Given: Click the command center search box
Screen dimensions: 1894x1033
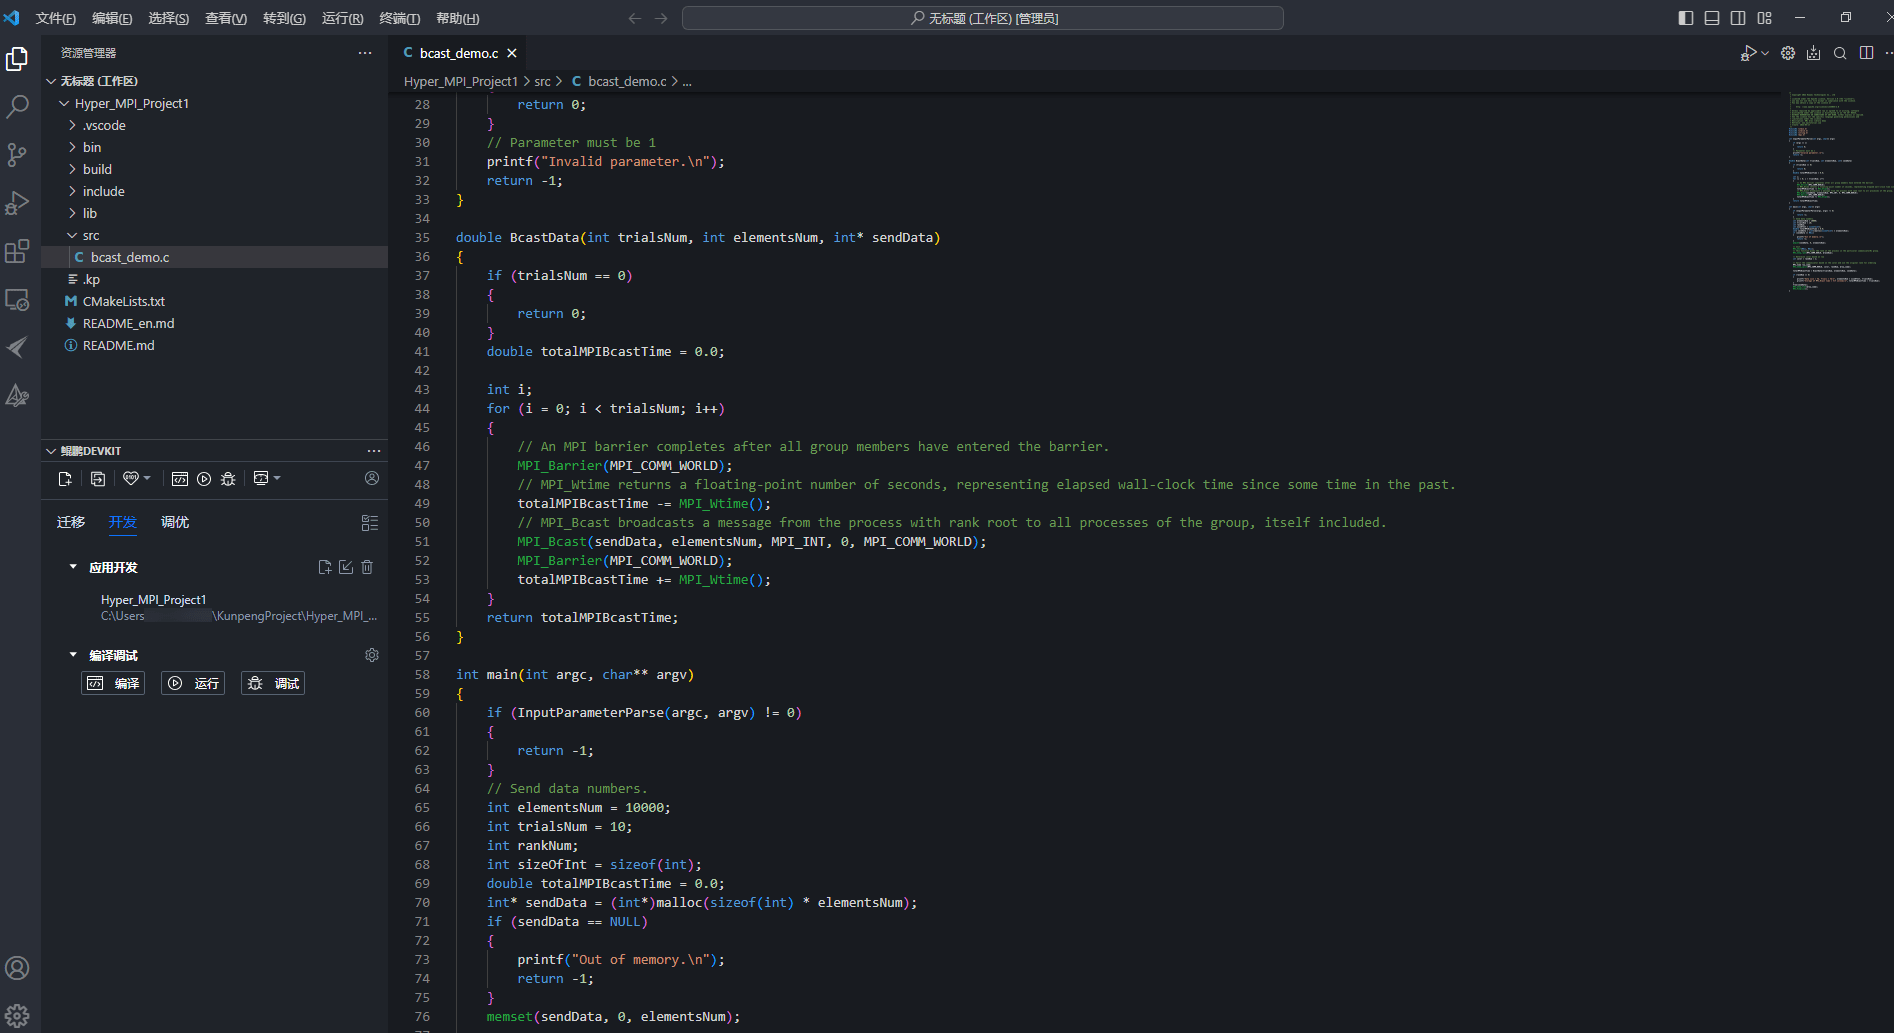Looking at the screenshot, I should coord(983,18).
